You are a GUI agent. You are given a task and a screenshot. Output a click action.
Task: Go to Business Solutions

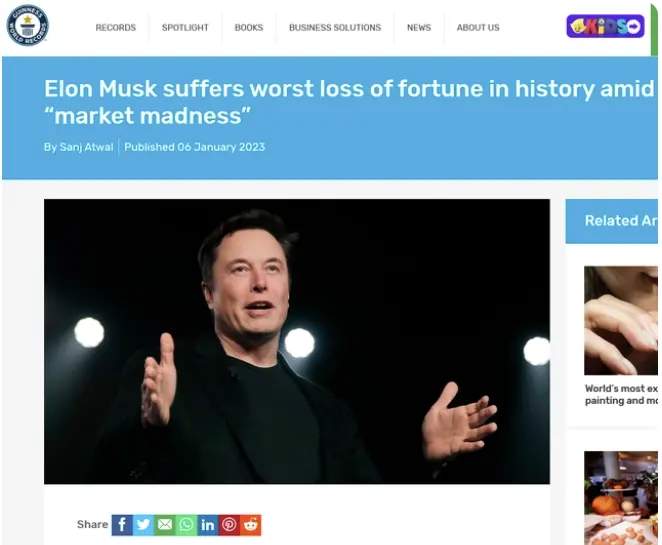[335, 27]
